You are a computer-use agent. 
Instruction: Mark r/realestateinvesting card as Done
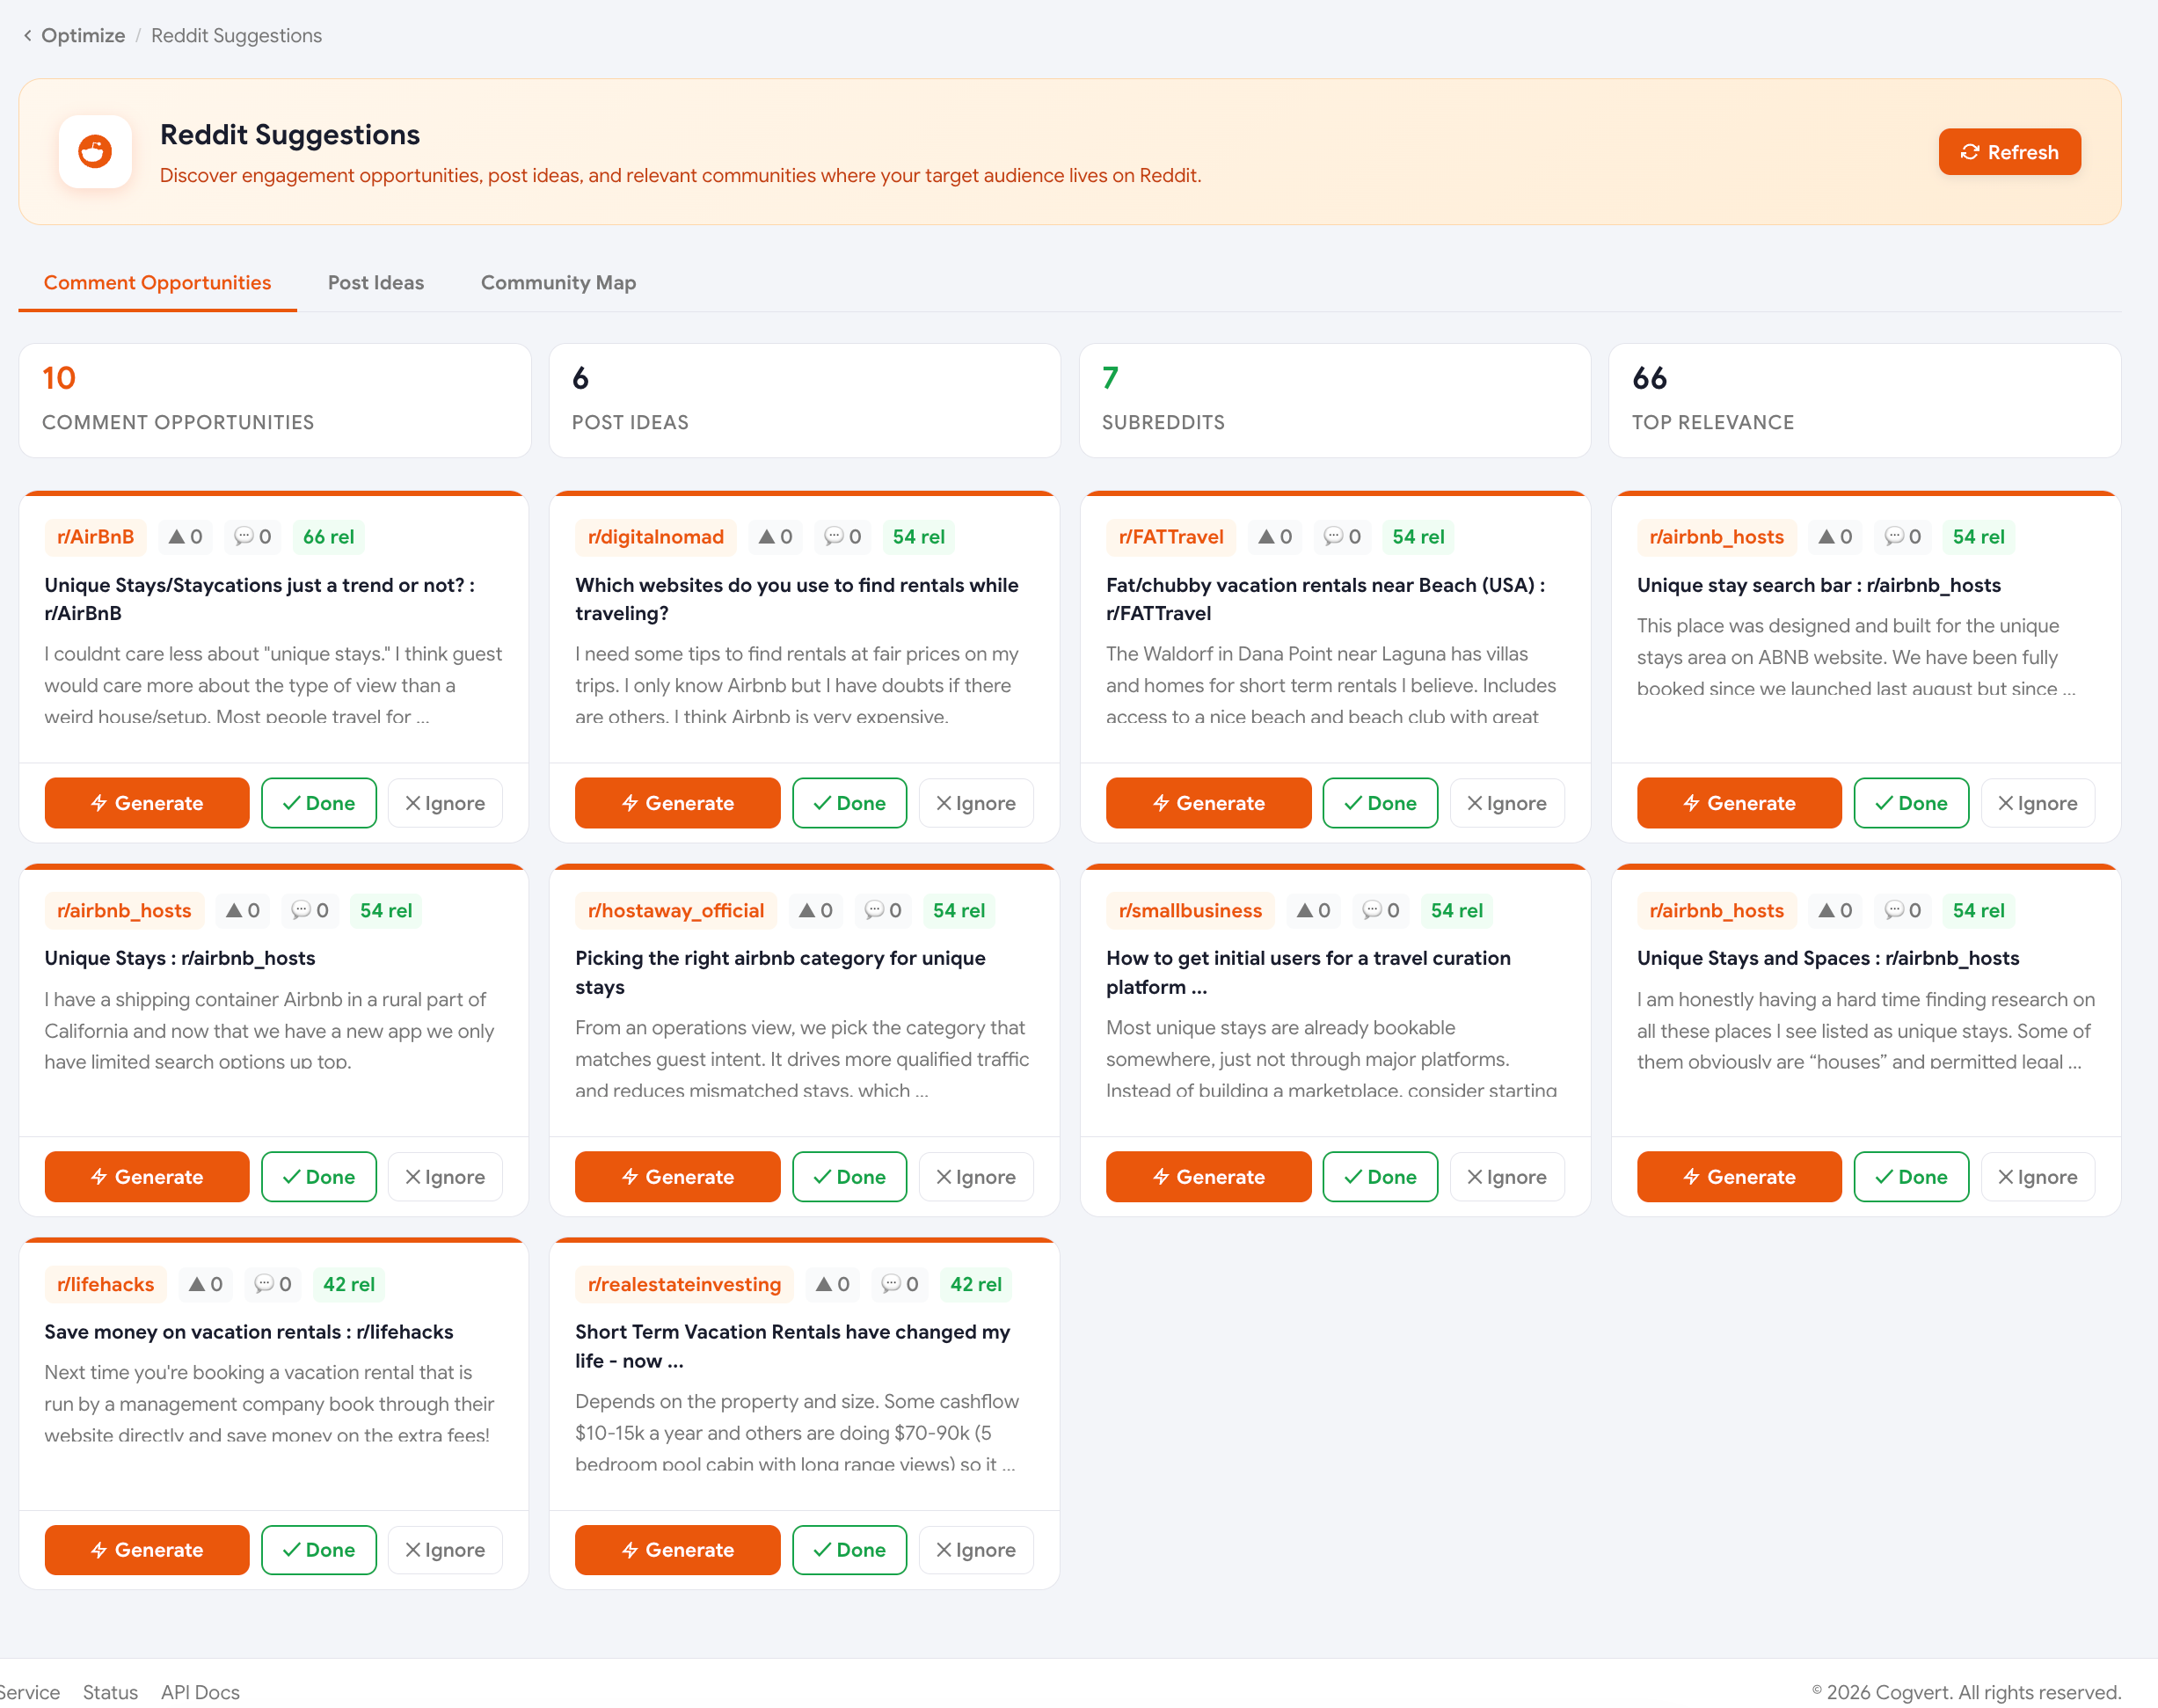coord(850,1550)
